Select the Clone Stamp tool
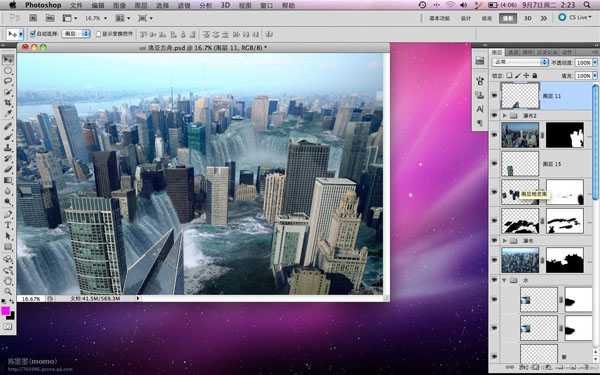Image resolution: width=600 pixels, height=375 pixels. (x=8, y=148)
